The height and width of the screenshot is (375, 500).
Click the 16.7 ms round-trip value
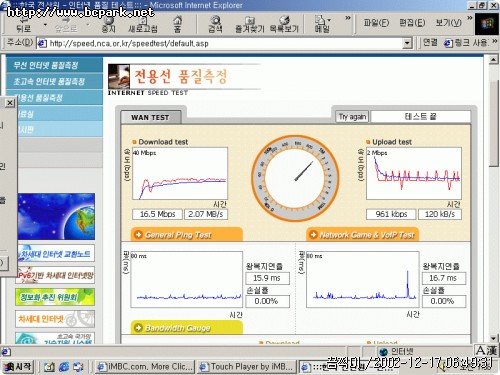click(x=444, y=278)
